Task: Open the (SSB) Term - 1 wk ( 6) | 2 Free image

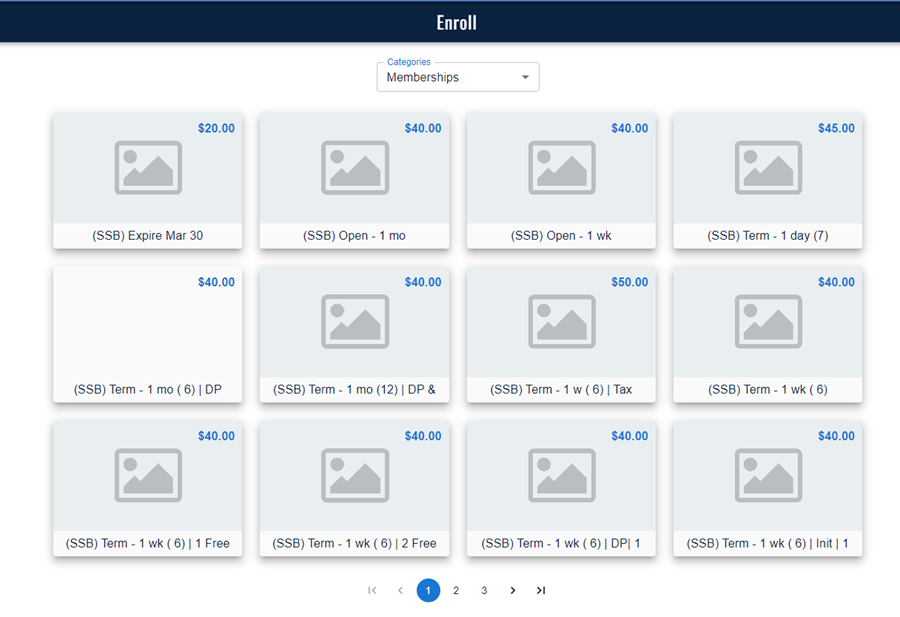Action: (x=355, y=476)
